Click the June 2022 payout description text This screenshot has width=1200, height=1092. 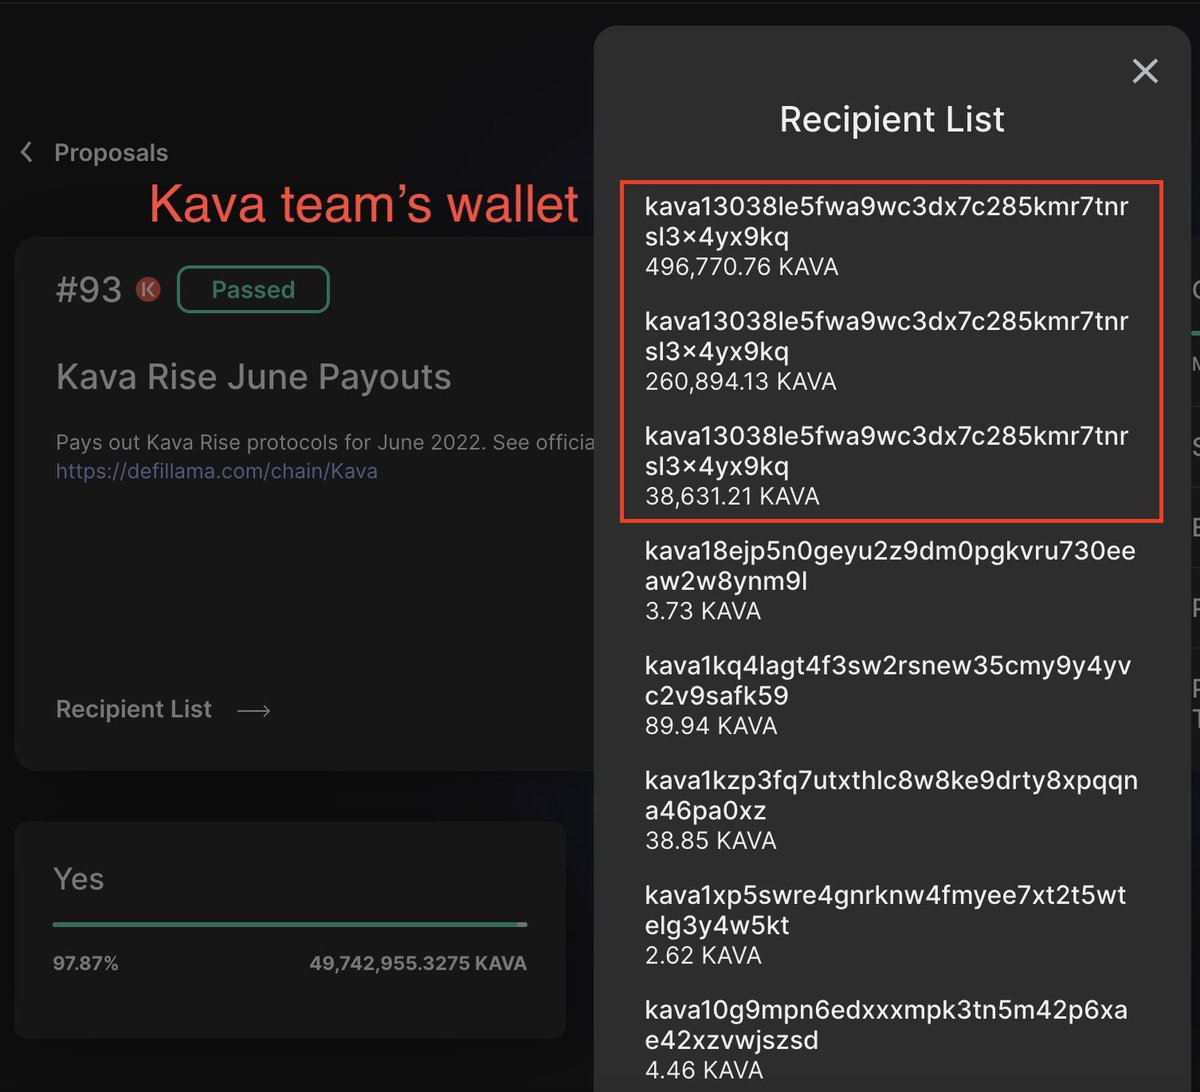325,443
